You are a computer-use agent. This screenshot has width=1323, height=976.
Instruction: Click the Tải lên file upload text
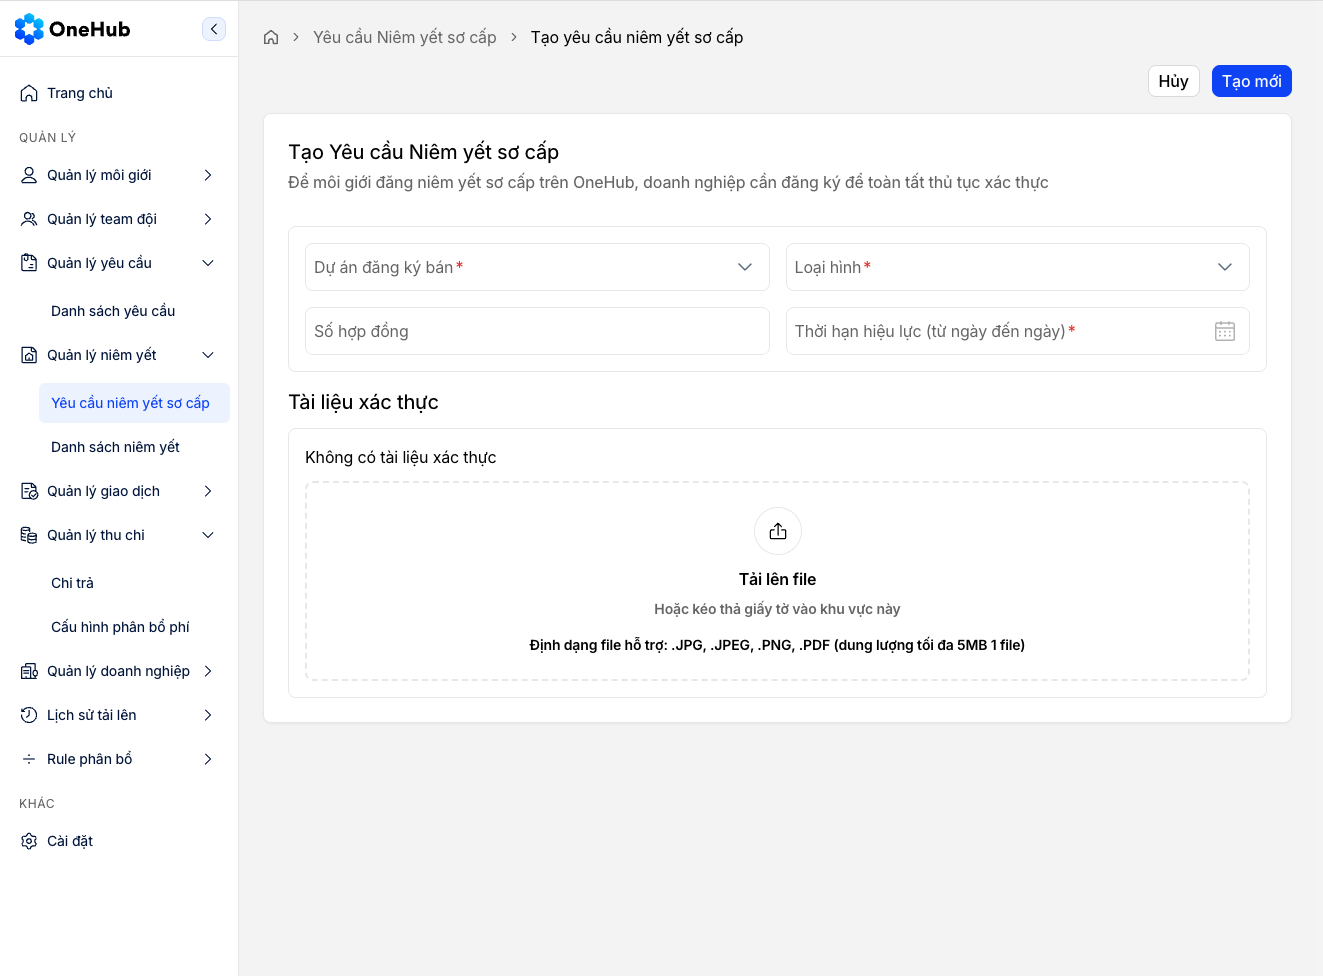778,579
